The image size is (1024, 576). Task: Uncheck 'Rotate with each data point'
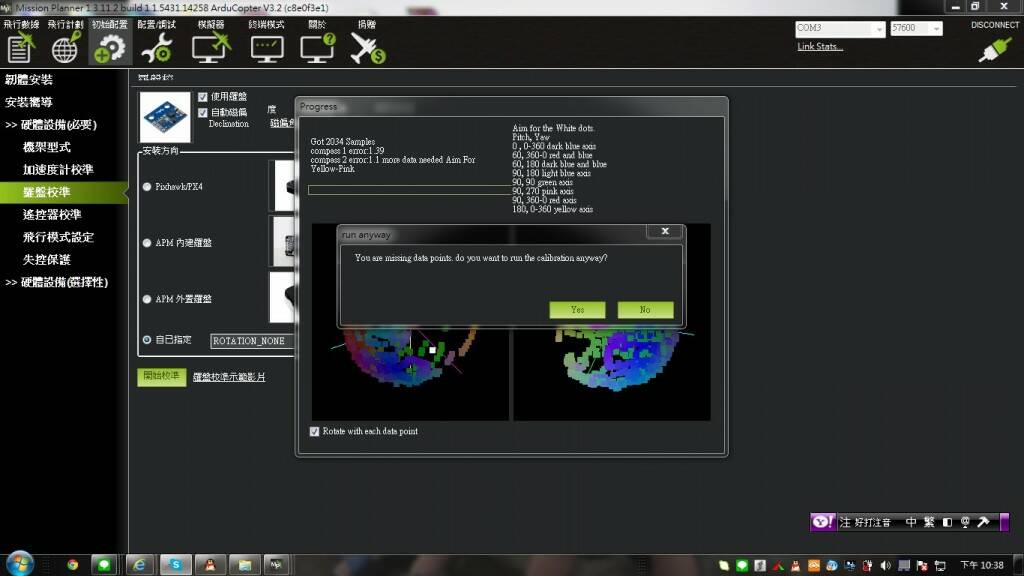pos(315,432)
